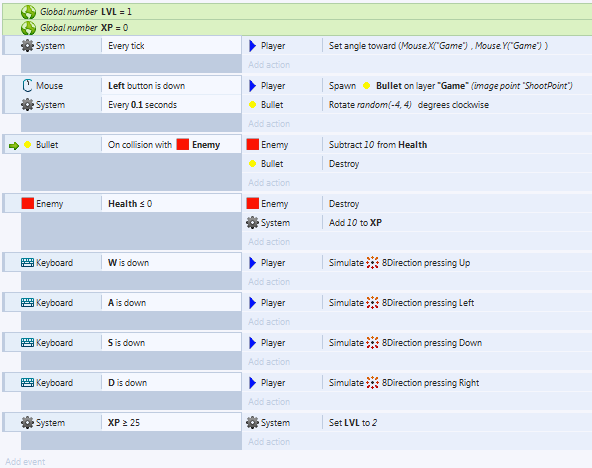The width and height of the screenshot is (592, 468).
Task: Select the System gear icon for Every tick
Action: (27, 46)
